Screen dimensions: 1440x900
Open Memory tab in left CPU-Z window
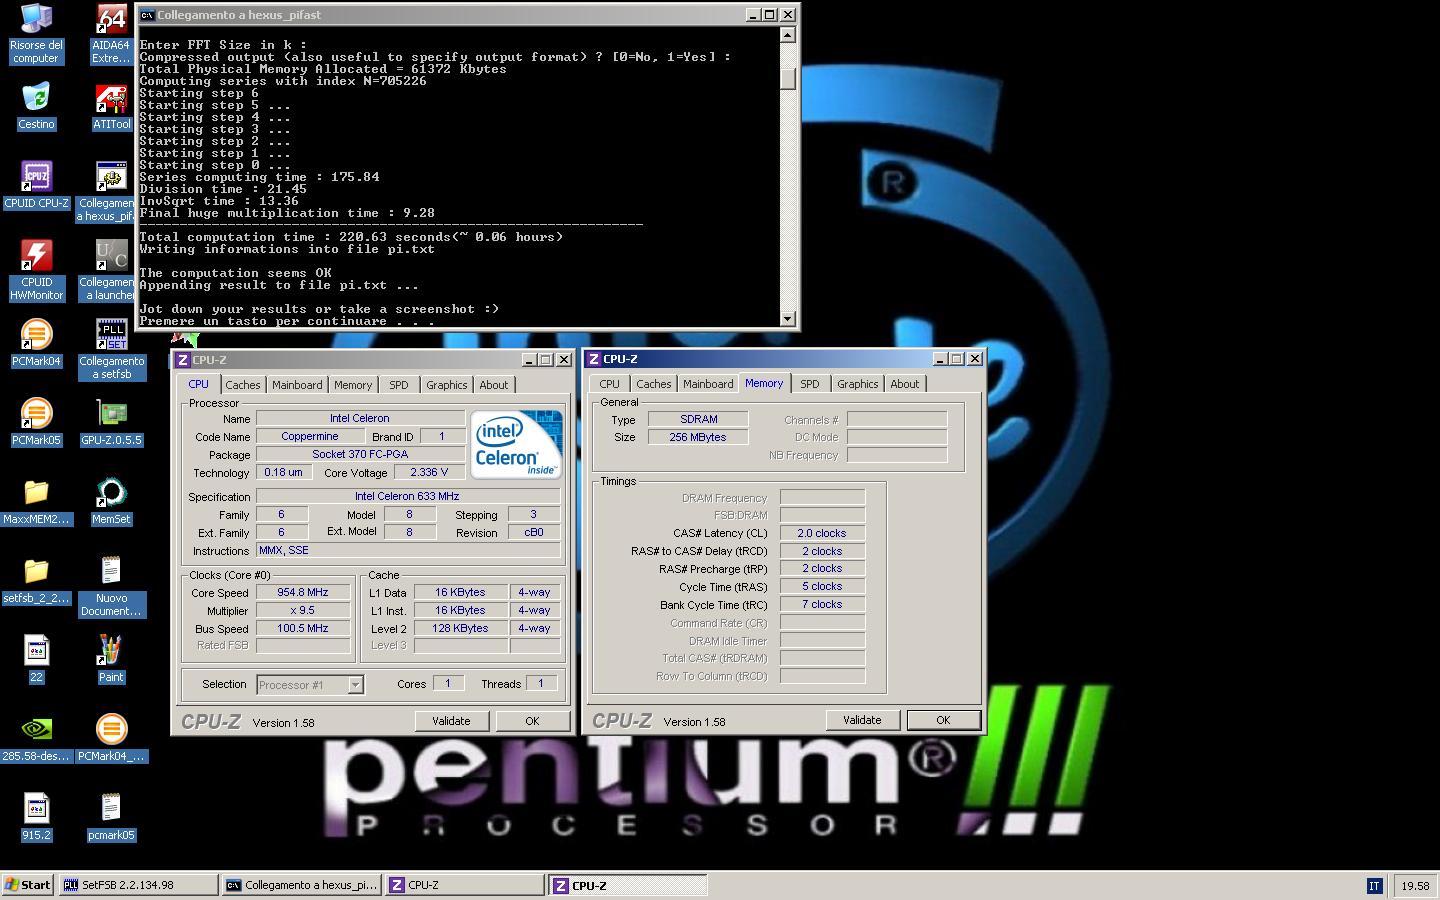coord(353,385)
